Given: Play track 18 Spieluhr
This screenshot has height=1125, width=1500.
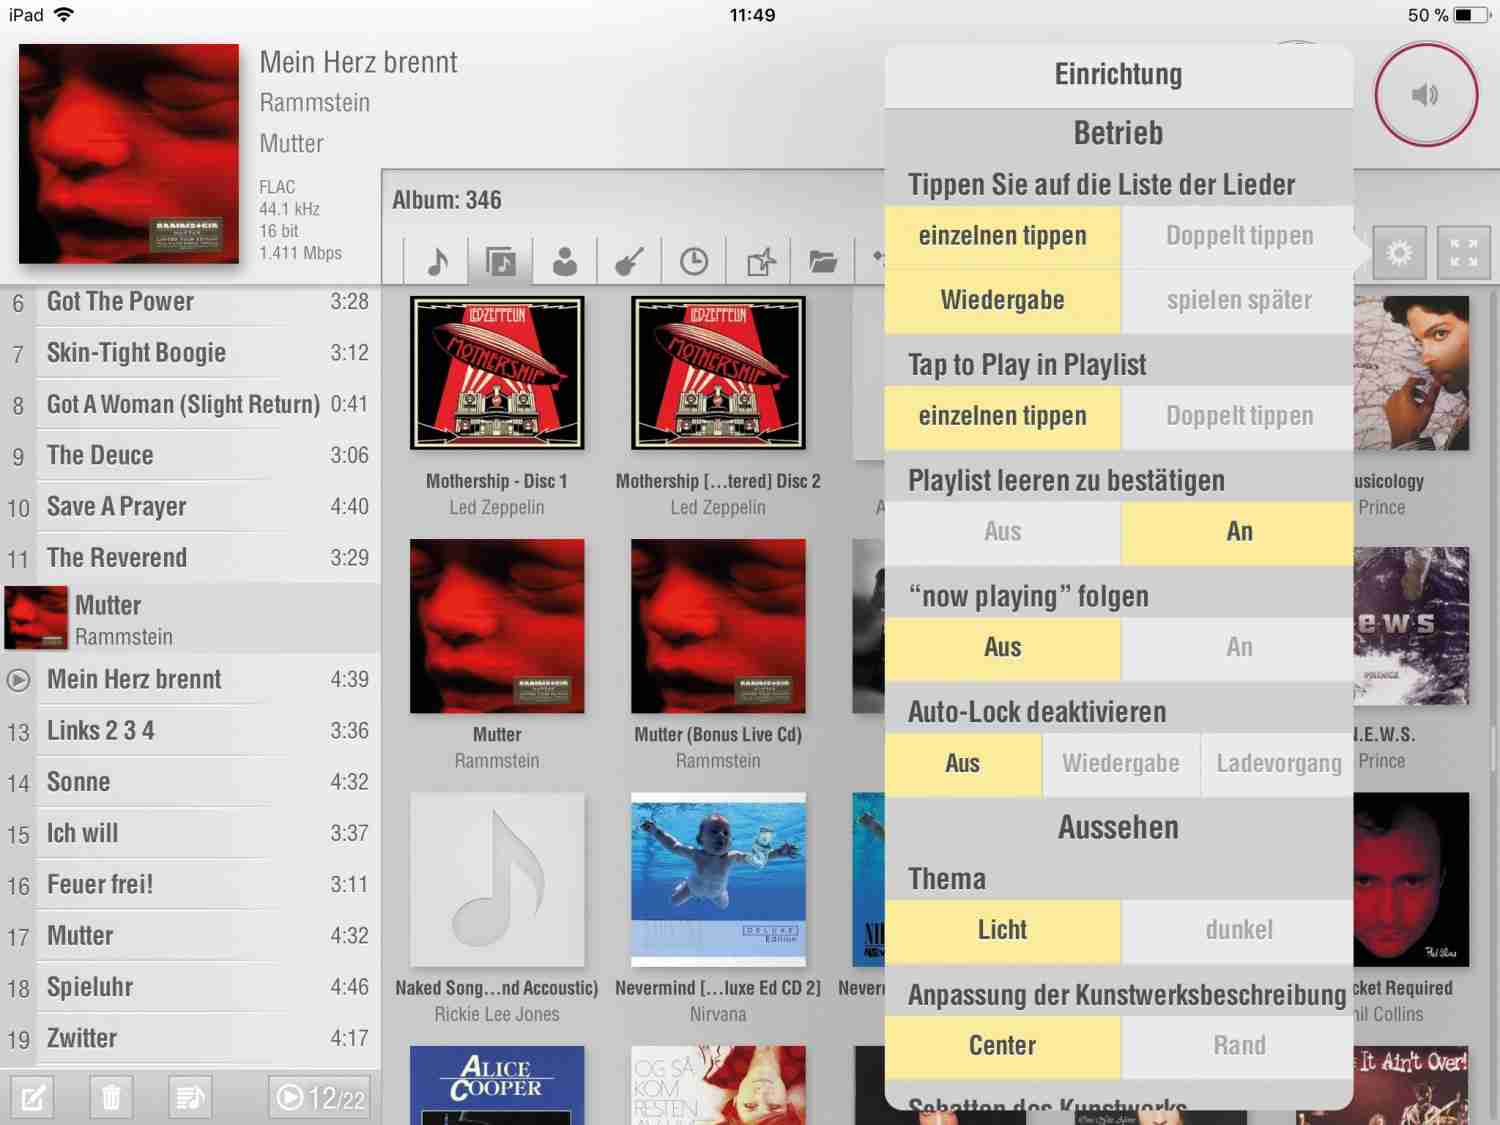Looking at the screenshot, I should point(190,988).
